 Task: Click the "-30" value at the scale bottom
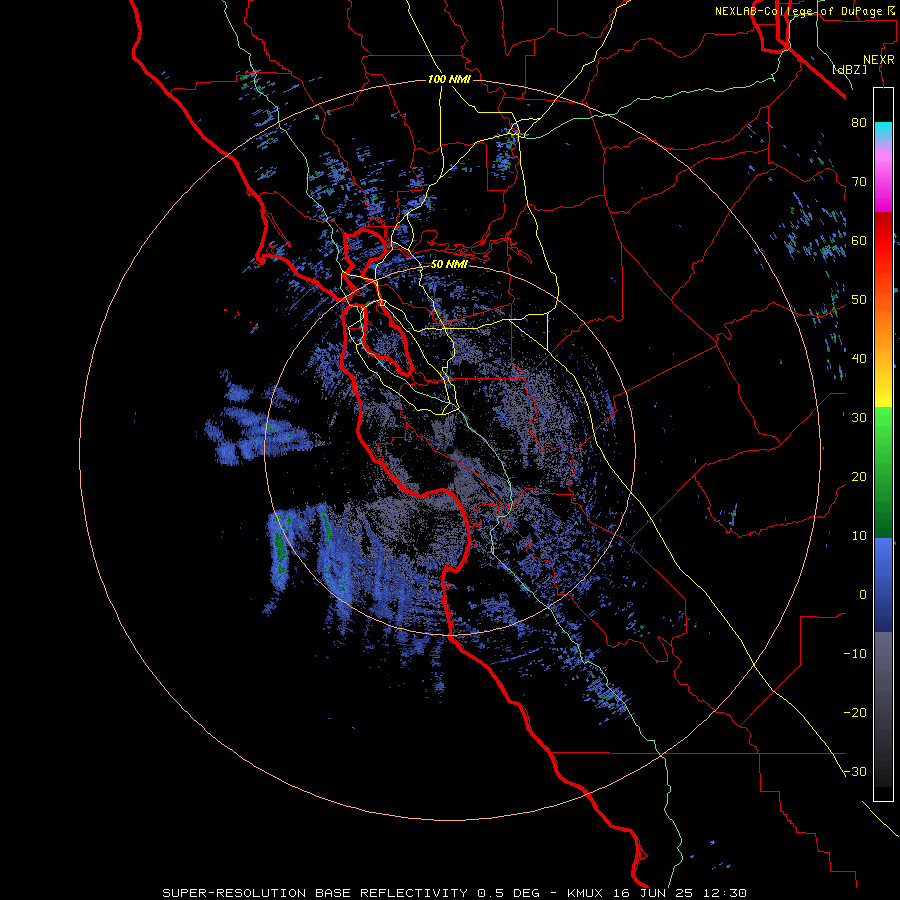pyautogui.click(x=855, y=771)
